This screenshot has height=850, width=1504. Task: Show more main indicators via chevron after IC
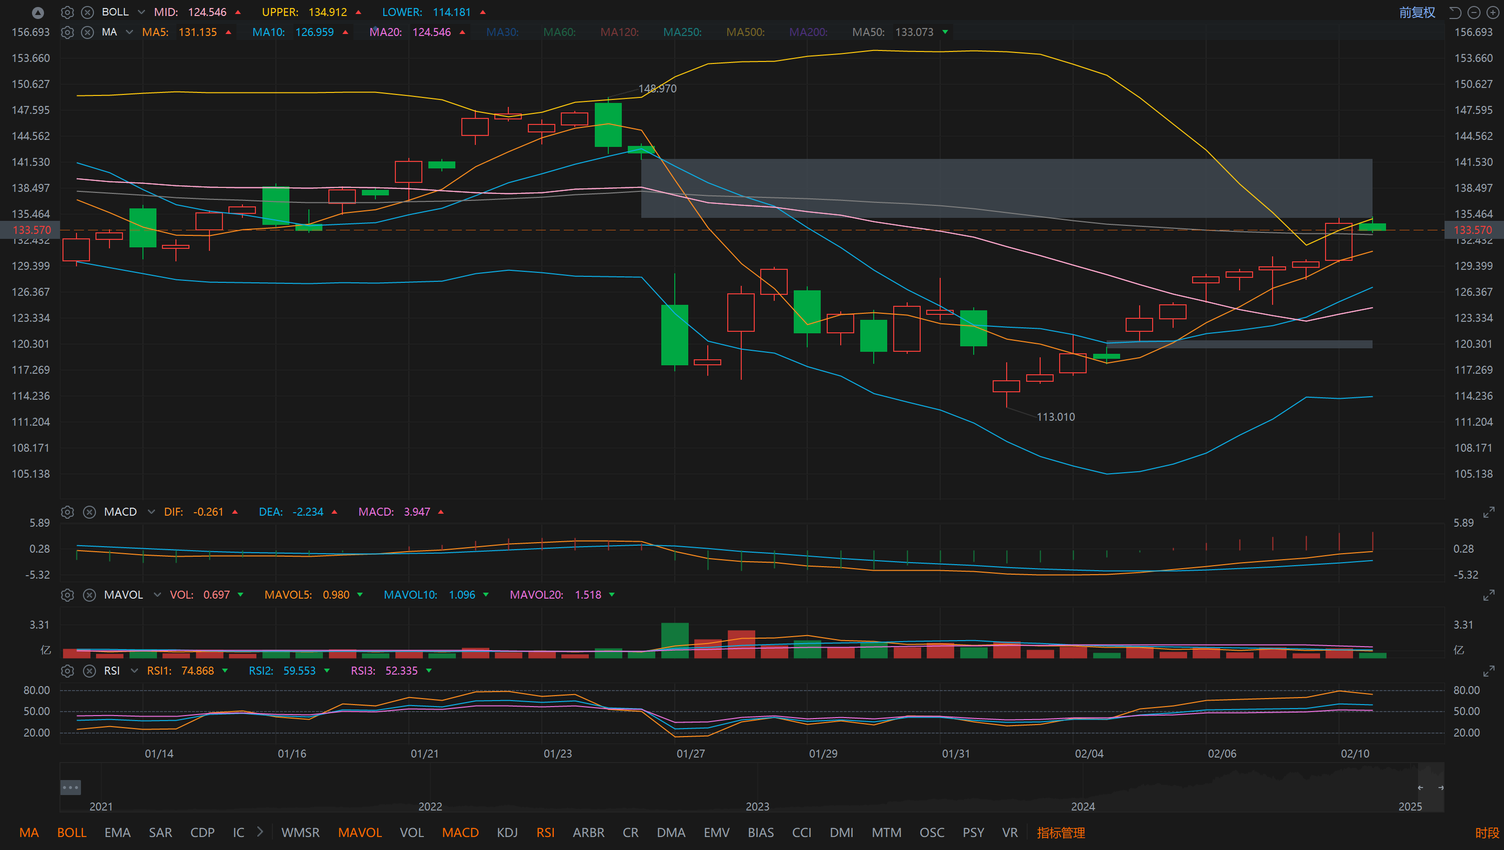pyautogui.click(x=260, y=831)
